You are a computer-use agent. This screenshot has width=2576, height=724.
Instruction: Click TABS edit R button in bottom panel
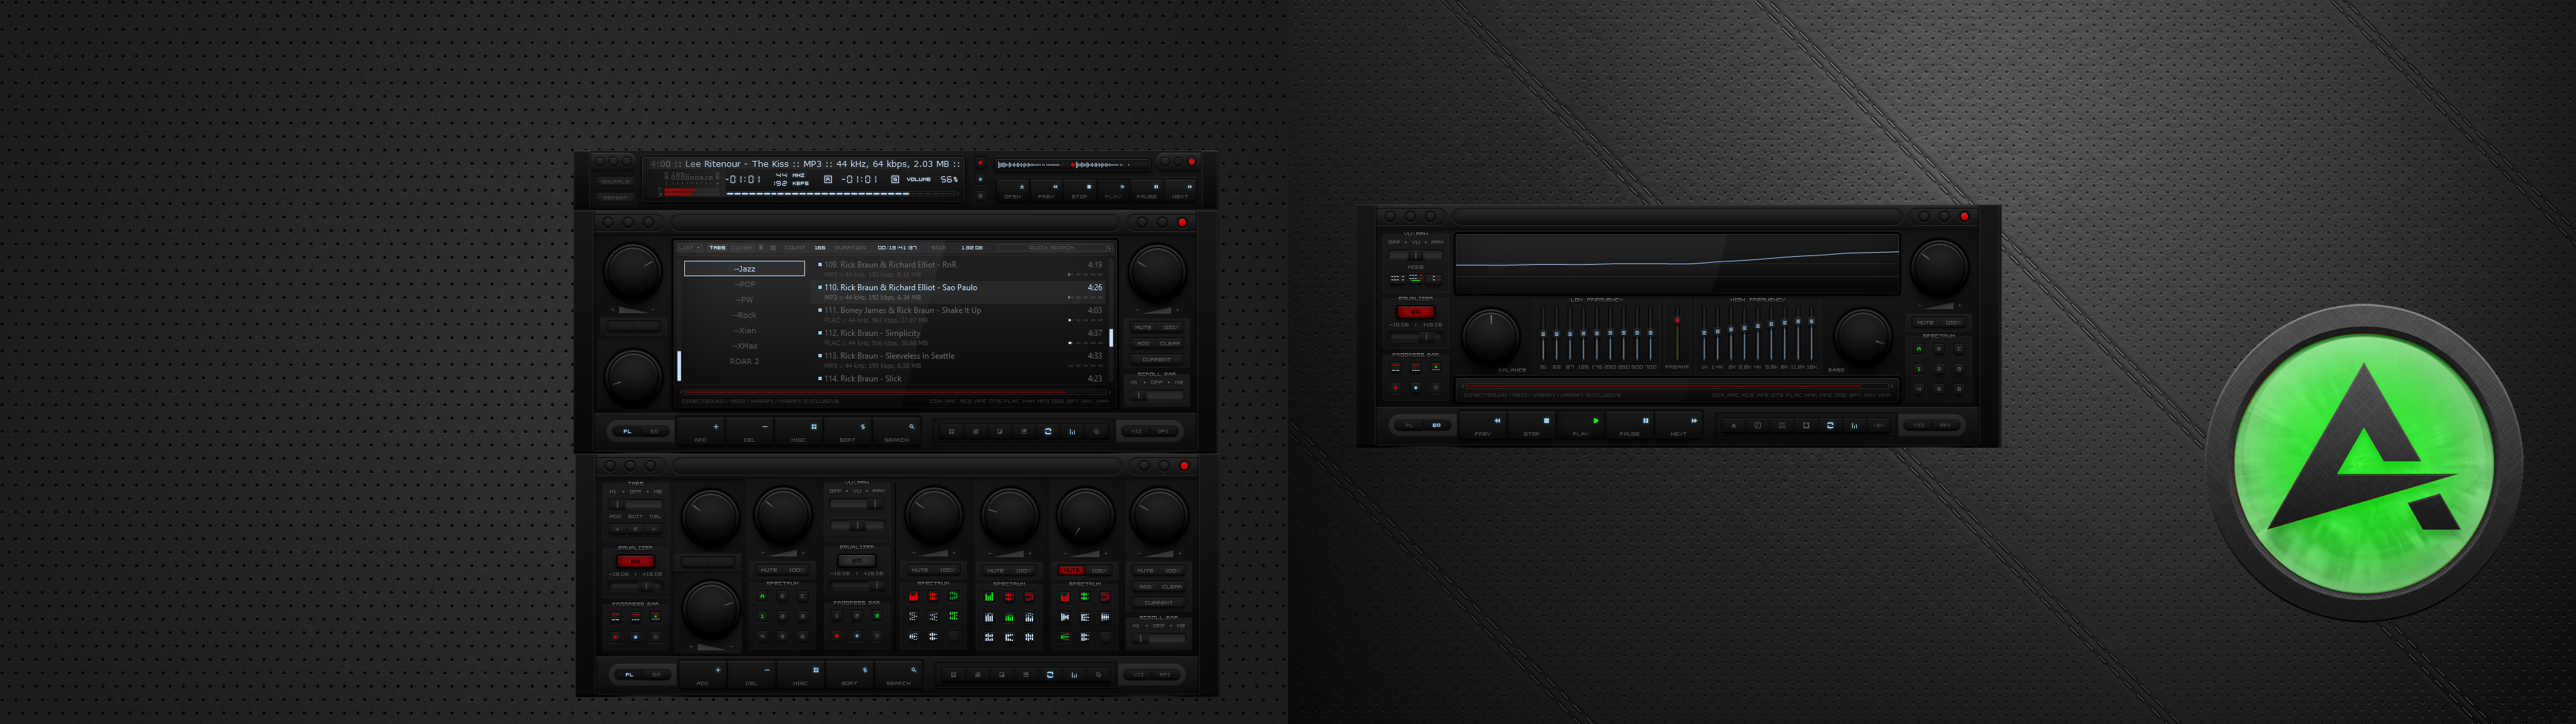(x=636, y=529)
